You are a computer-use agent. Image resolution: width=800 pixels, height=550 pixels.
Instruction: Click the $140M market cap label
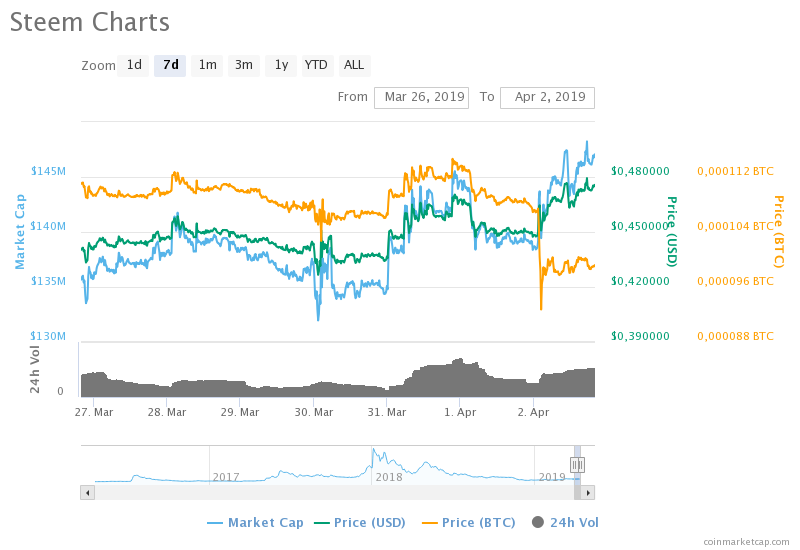(x=48, y=226)
